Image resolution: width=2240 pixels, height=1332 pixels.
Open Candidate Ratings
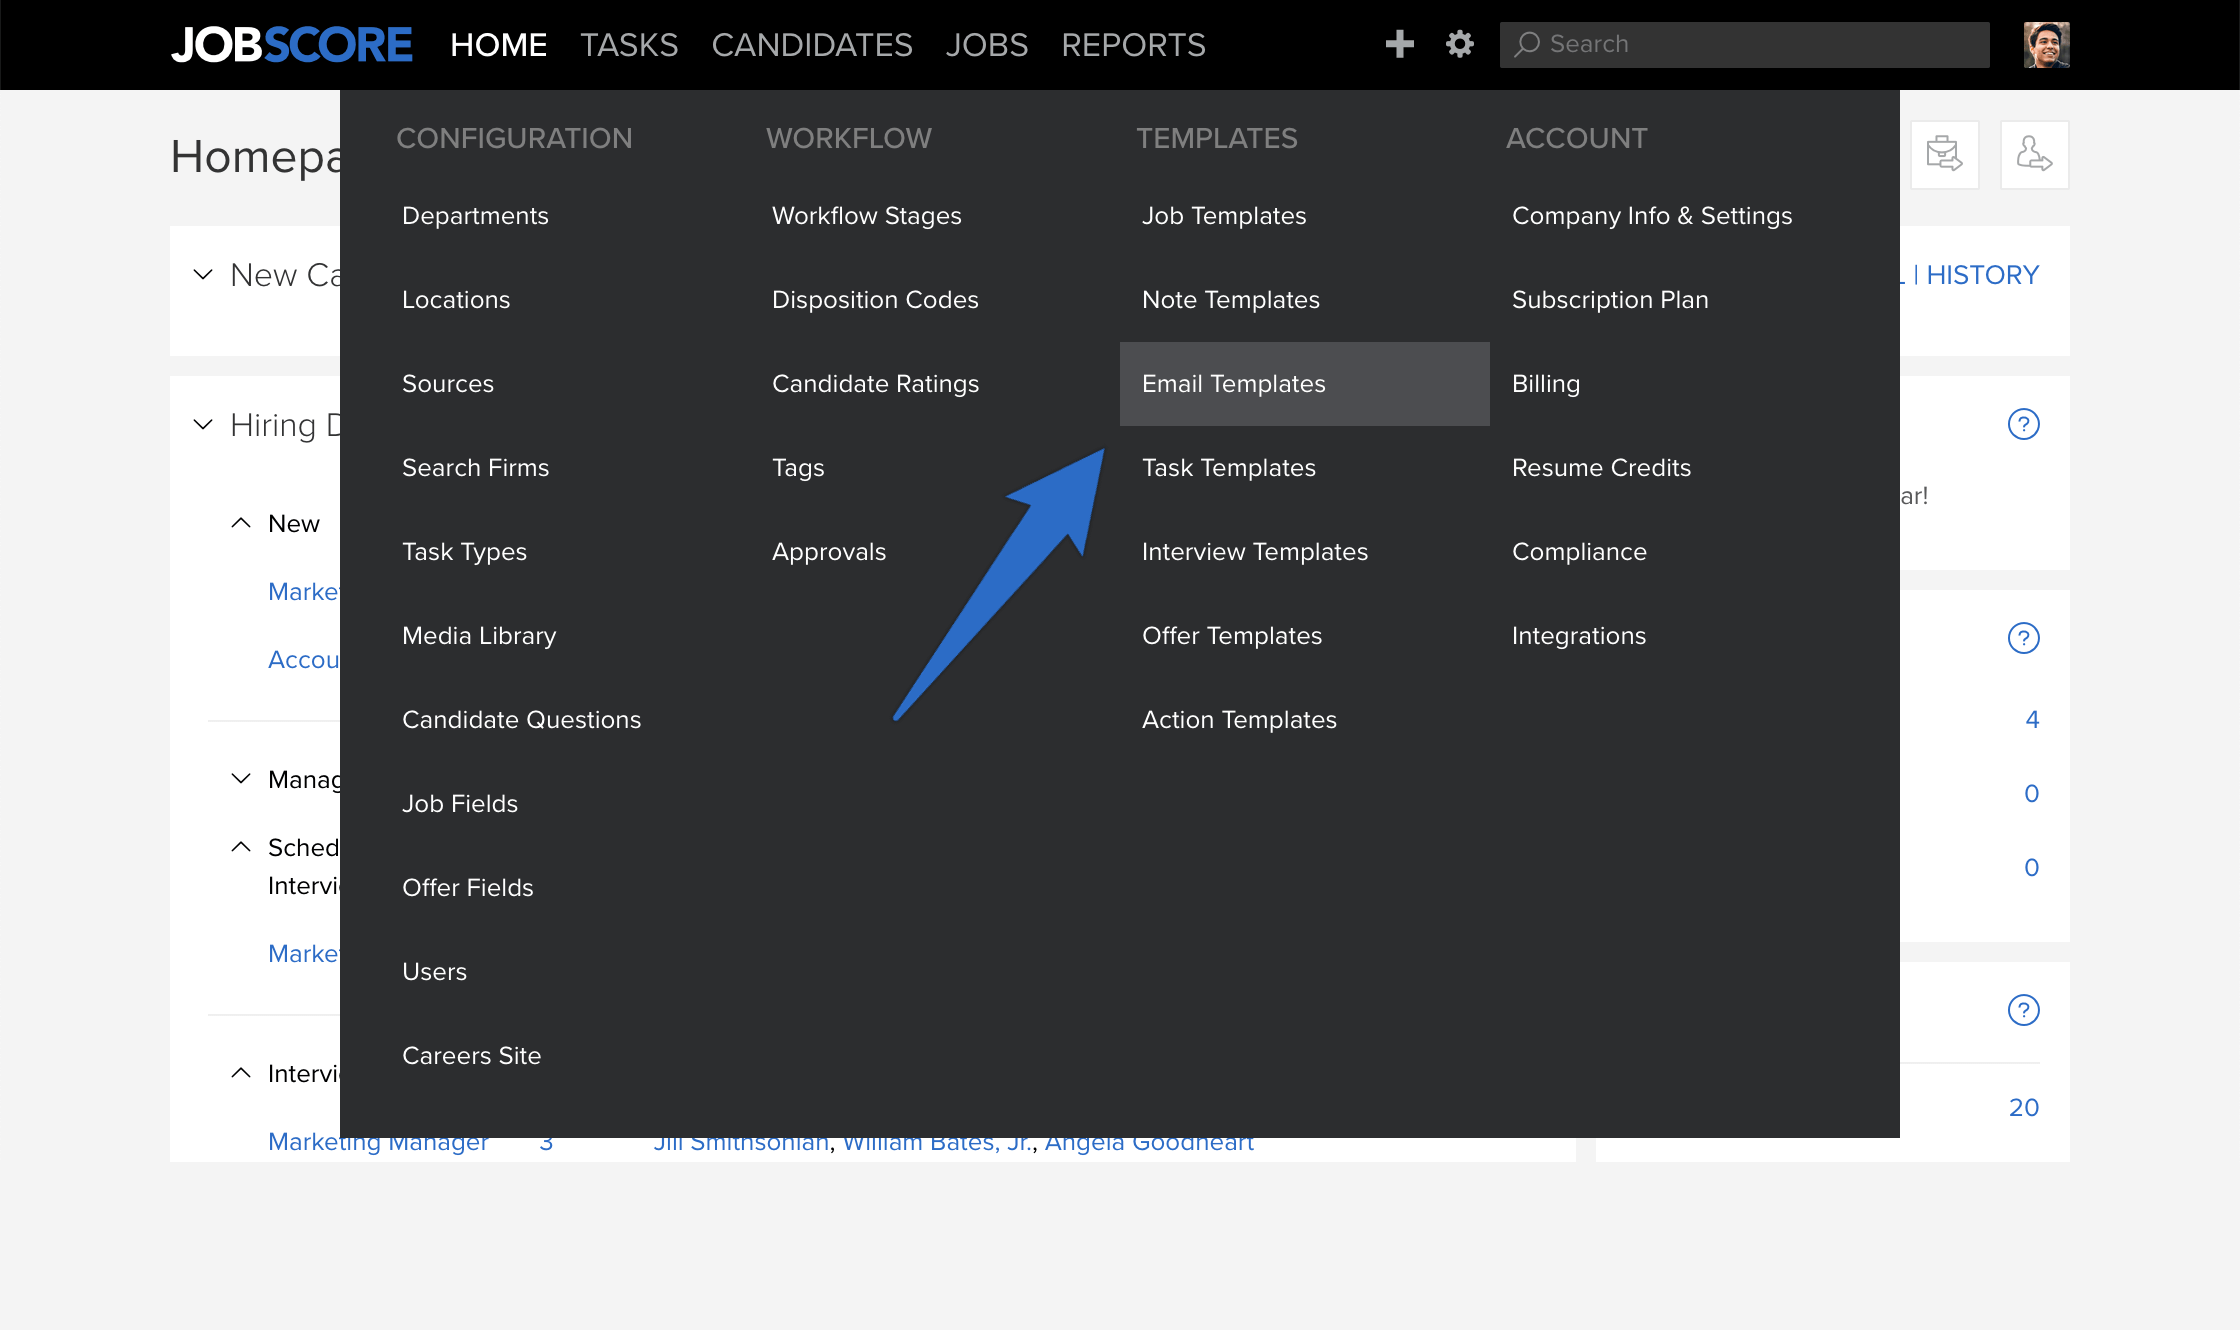tap(875, 384)
